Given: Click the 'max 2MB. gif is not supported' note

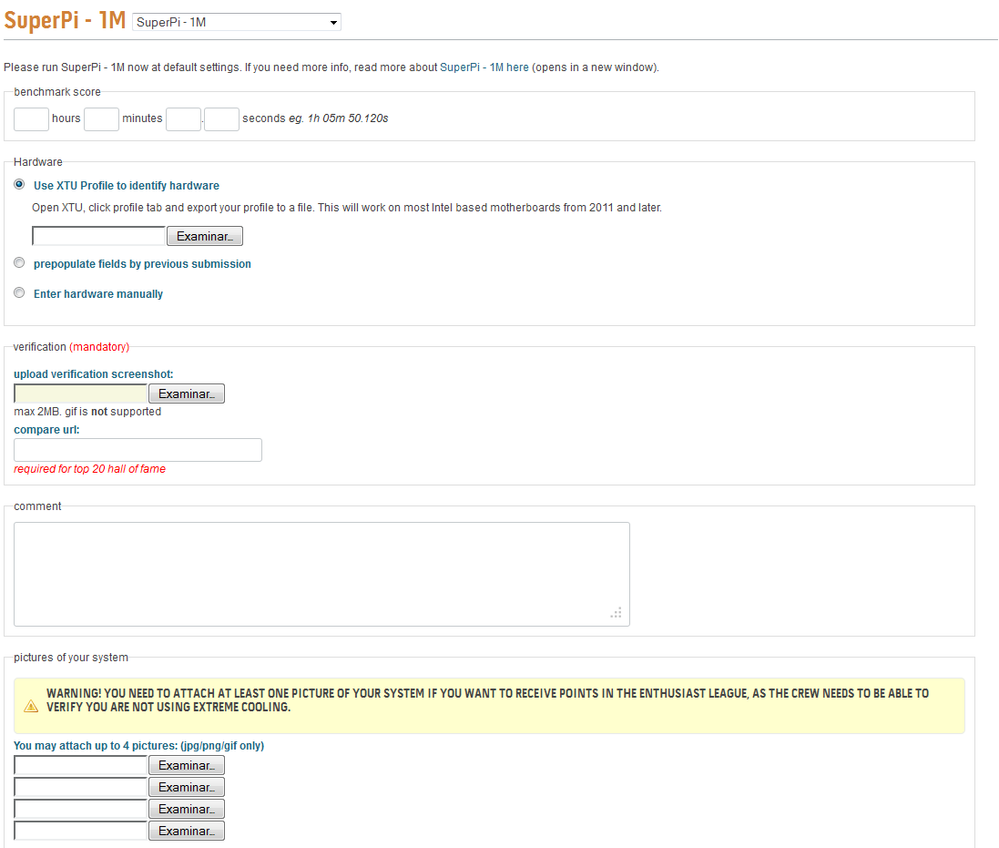Looking at the screenshot, I should [x=87, y=412].
